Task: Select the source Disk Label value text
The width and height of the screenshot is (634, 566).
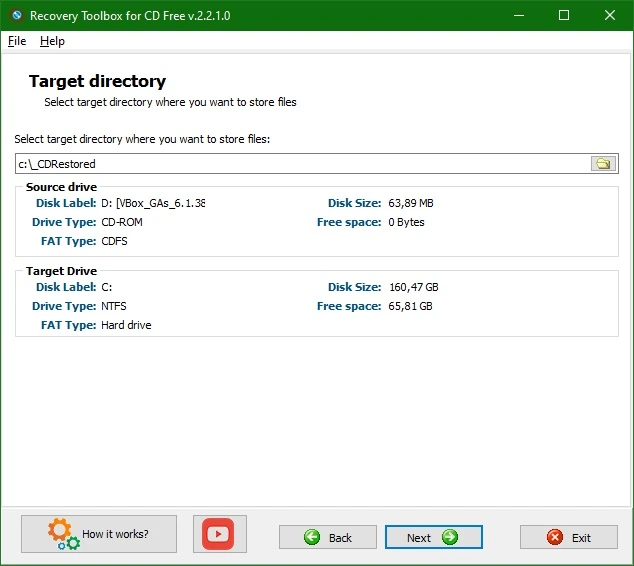Action: (x=153, y=203)
